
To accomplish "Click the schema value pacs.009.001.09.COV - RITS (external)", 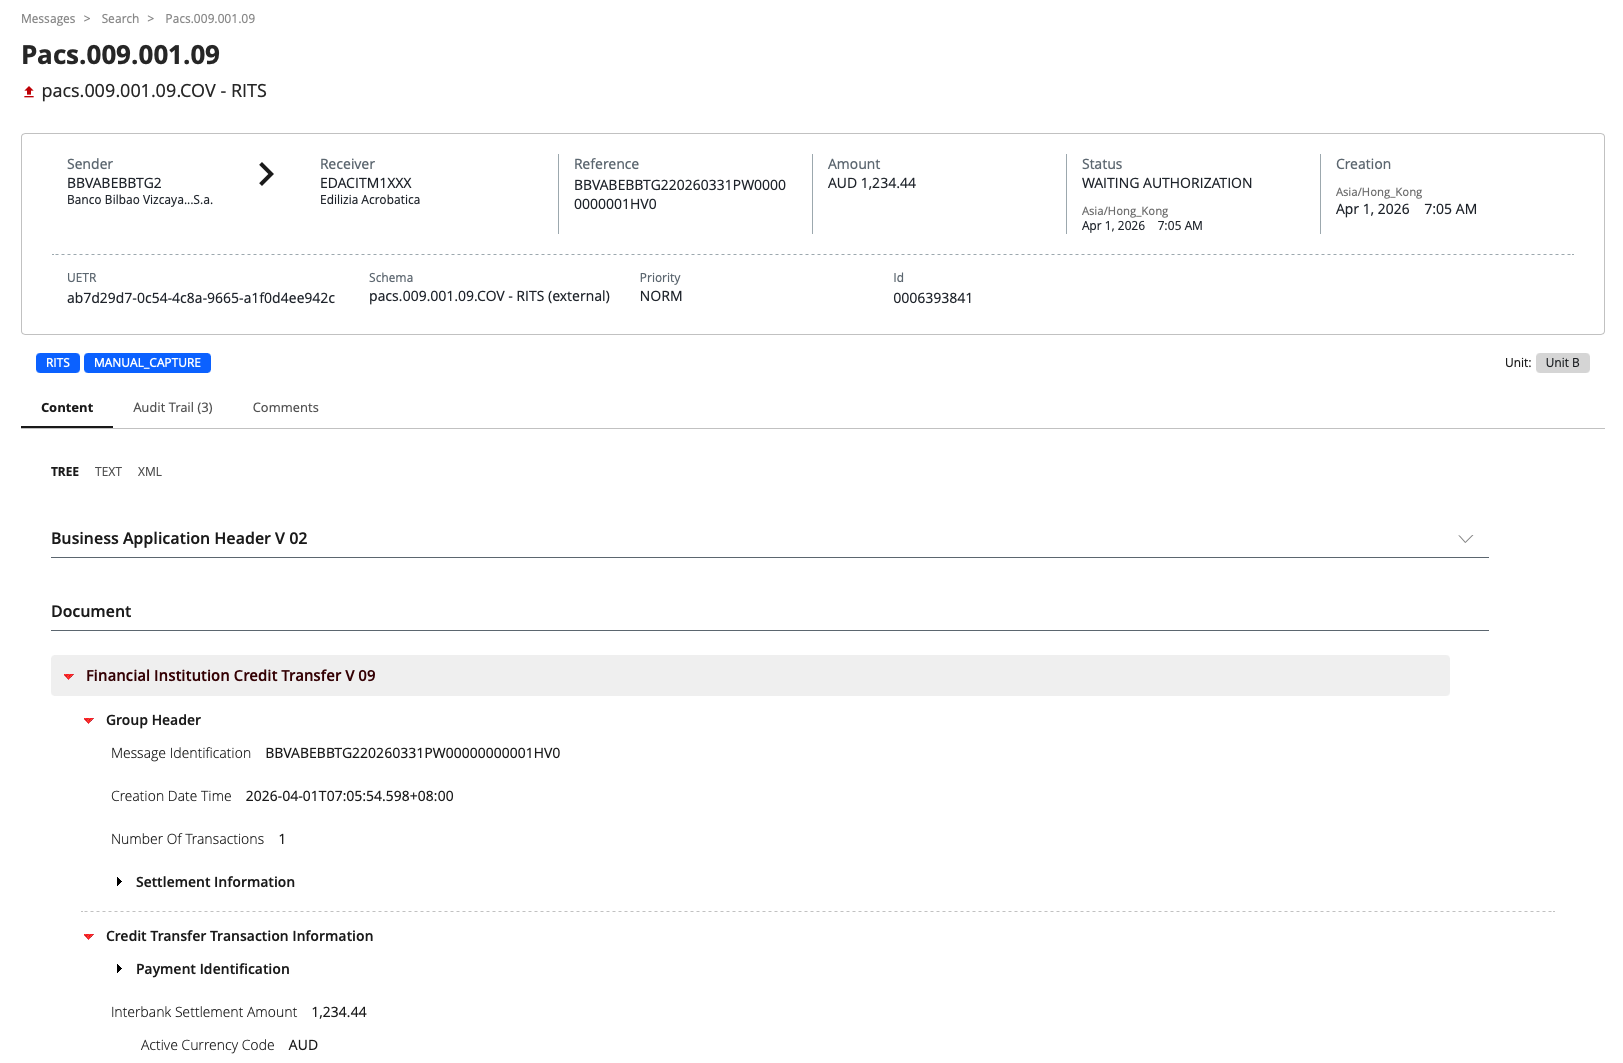I will point(489,296).
